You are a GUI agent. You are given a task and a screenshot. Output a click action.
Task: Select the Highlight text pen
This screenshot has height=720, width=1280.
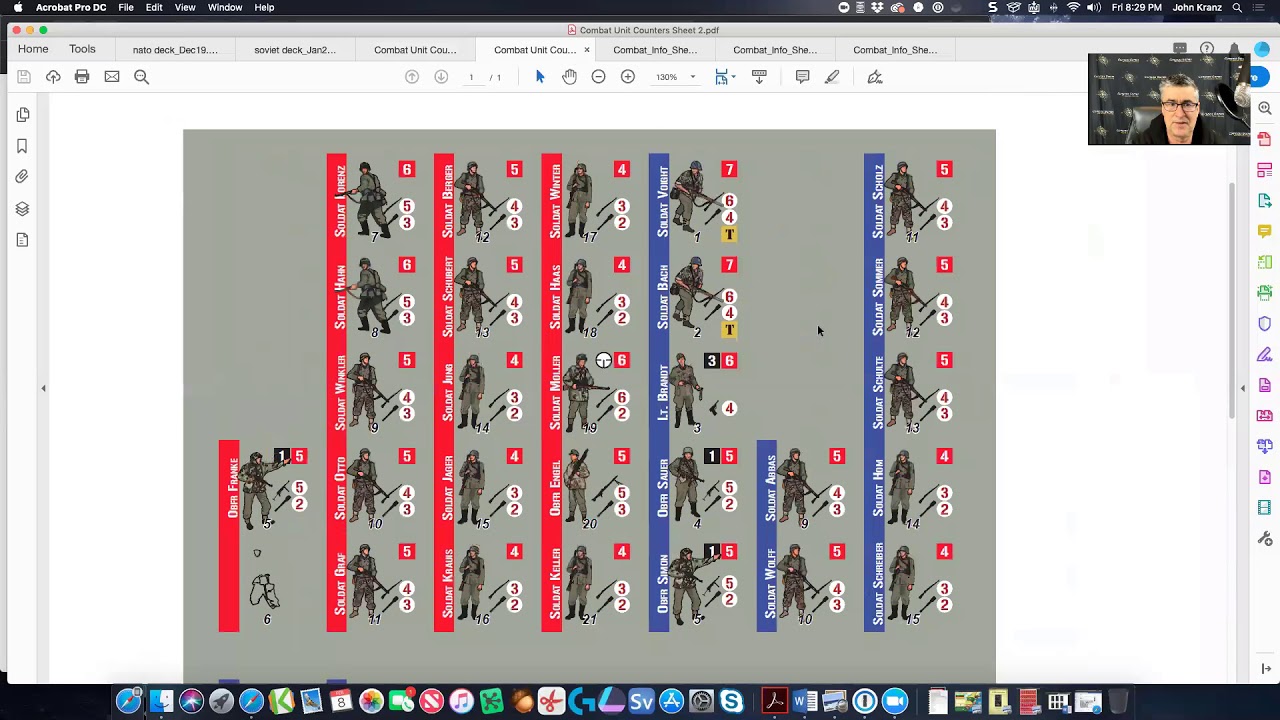(x=832, y=77)
